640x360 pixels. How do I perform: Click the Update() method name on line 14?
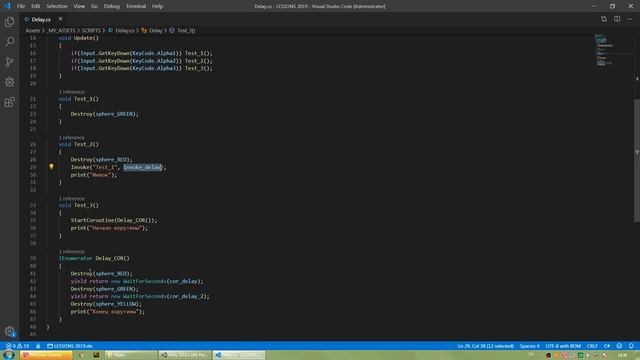pyautogui.click(x=86, y=38)
